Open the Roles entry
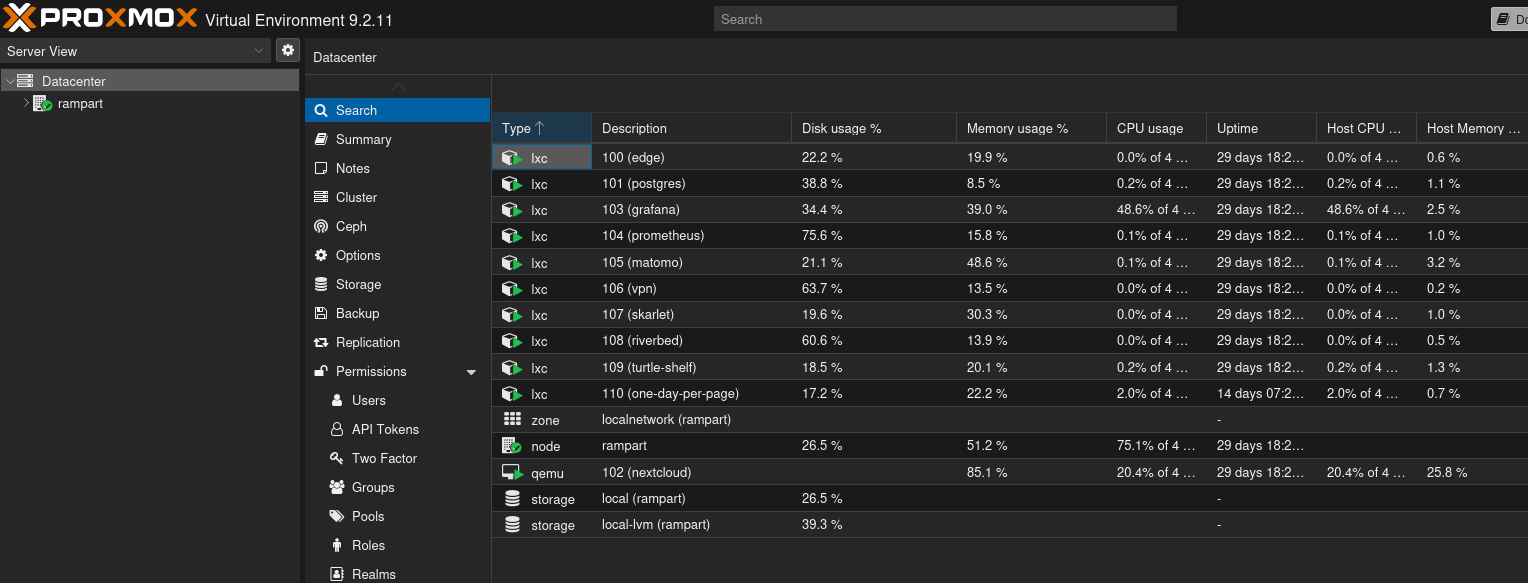 click(397, 545)
